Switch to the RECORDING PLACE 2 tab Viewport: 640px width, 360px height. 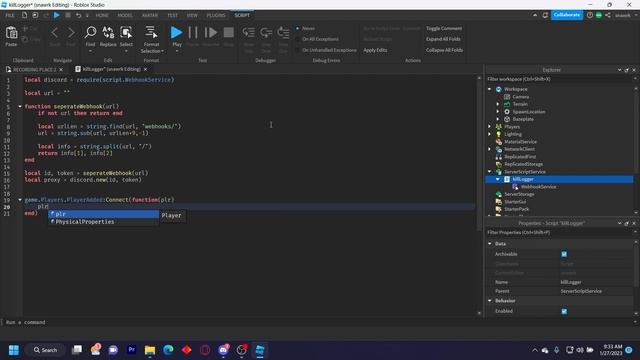click(34, 69)
